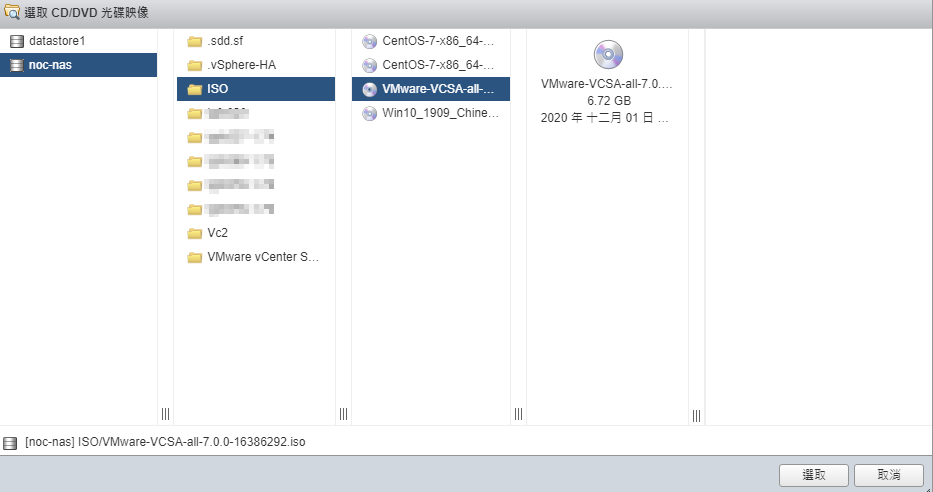Click the Win10_1909_Chine… disc icon
The image size is (933, 492).
click(x=370, y=113)
